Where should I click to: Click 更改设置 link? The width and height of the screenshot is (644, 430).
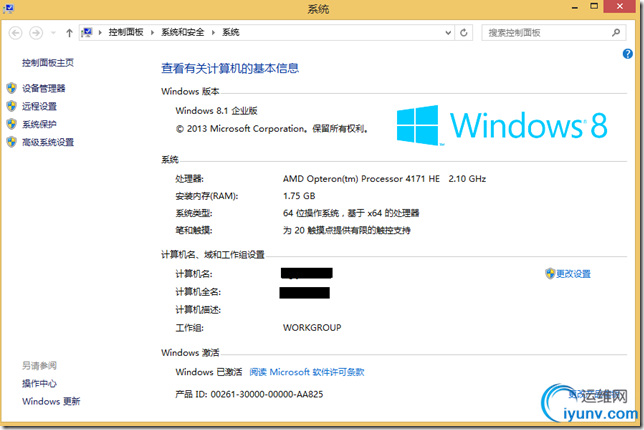point(573,274)
